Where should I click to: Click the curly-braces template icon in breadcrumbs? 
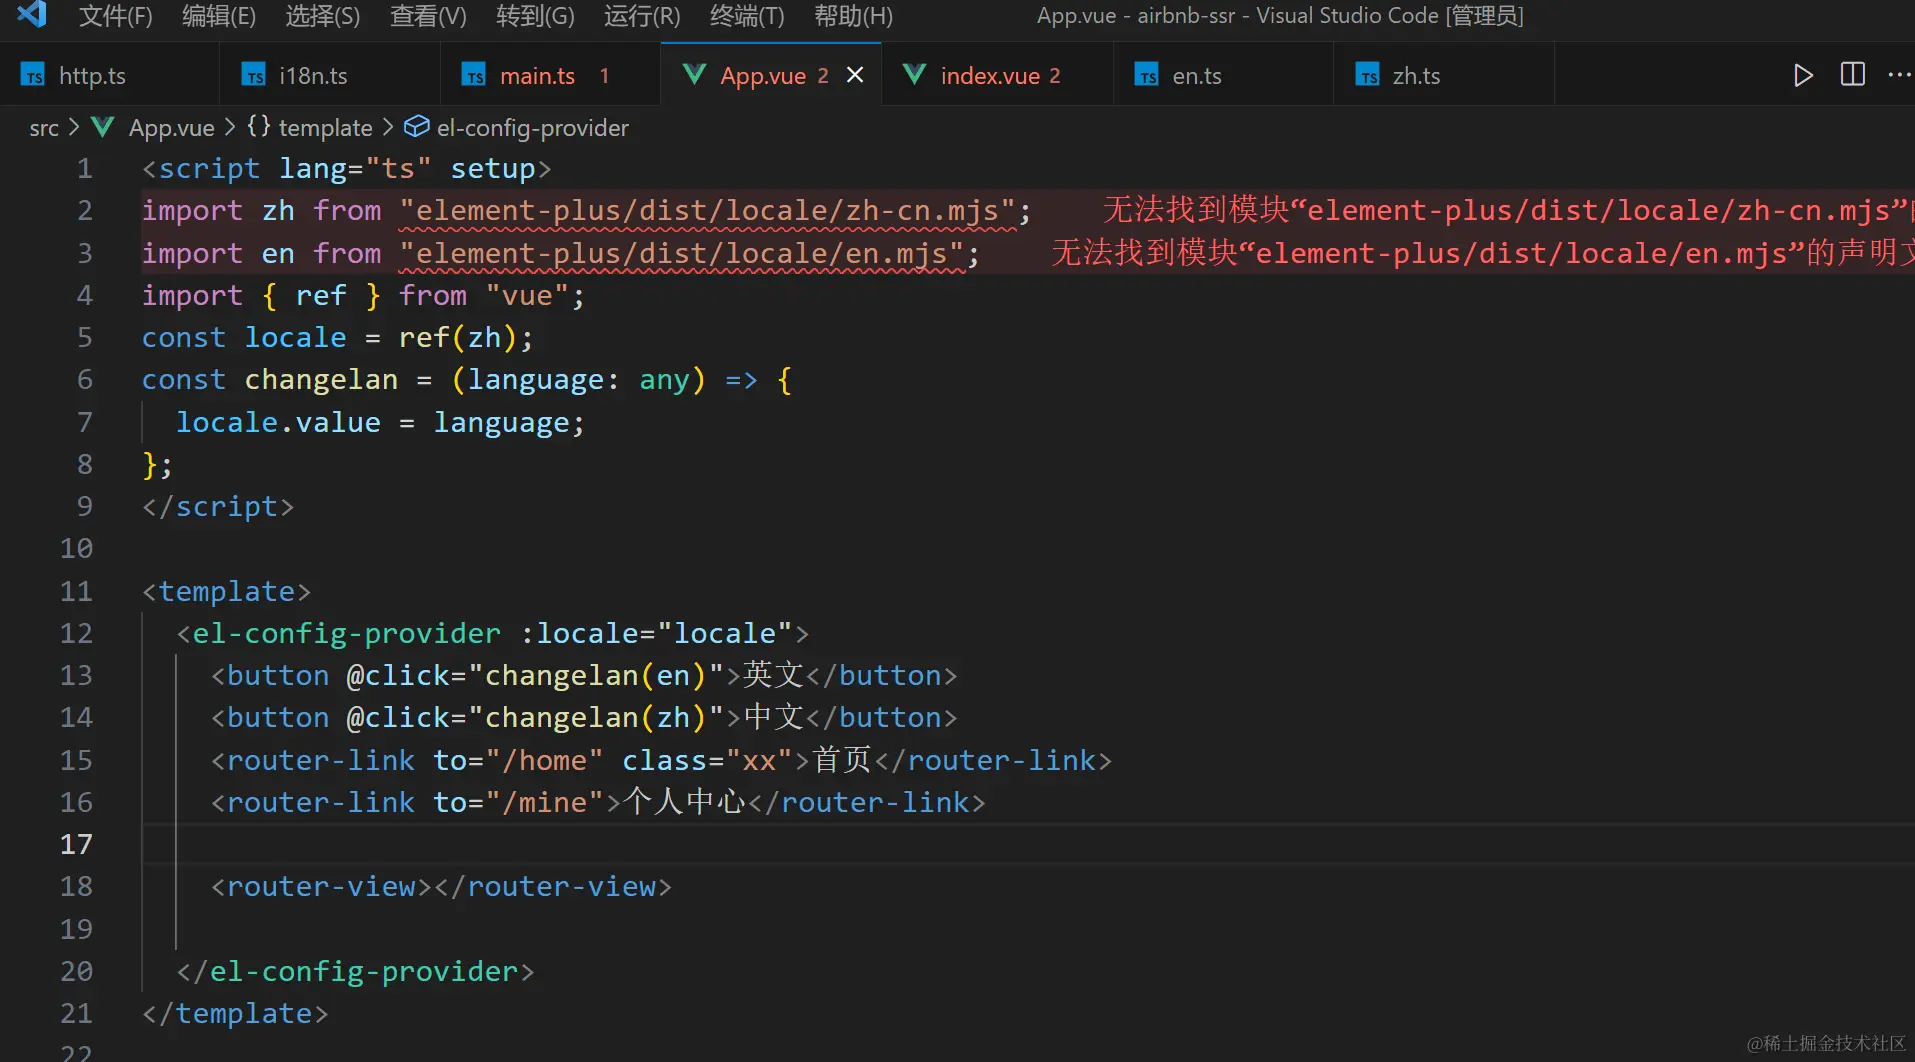coord(259,126)
